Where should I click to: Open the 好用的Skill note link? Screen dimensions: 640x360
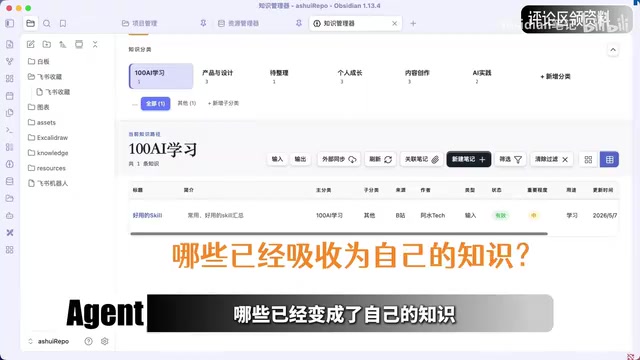[x=147, y=215]
